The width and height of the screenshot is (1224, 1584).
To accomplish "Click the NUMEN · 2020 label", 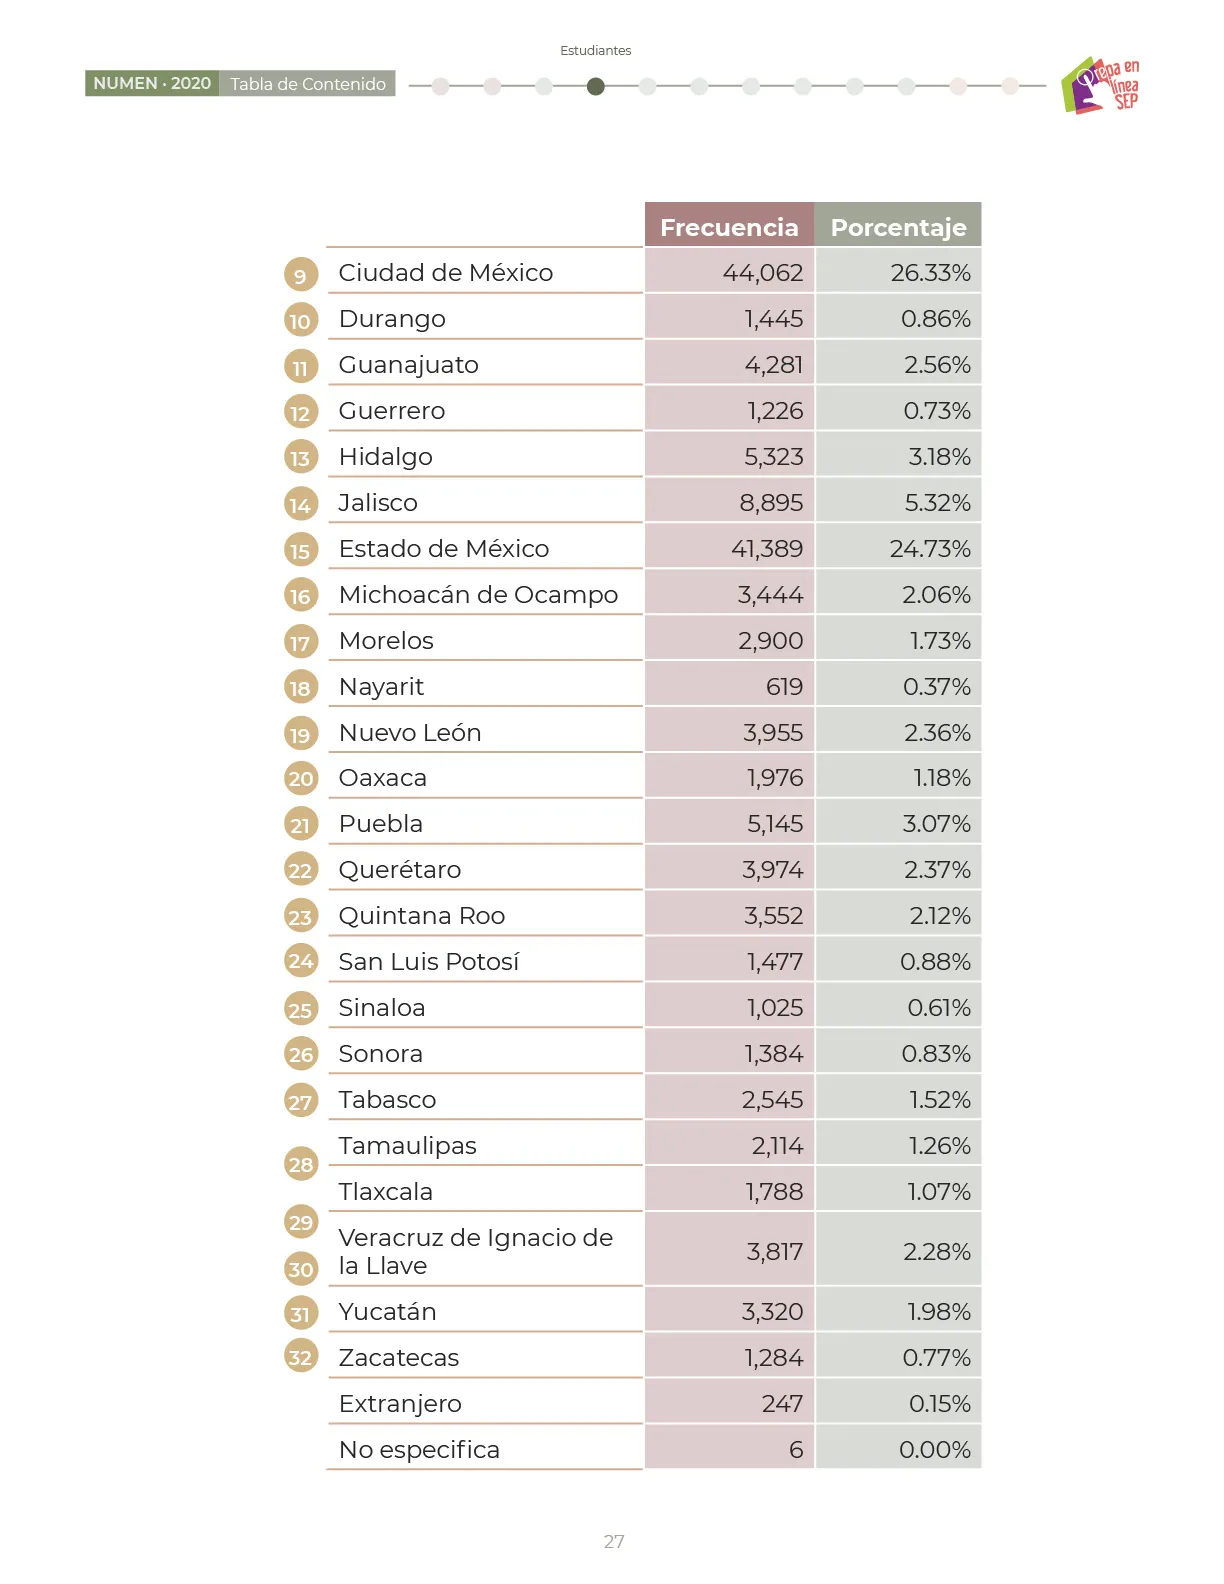I will pos(152,83).
